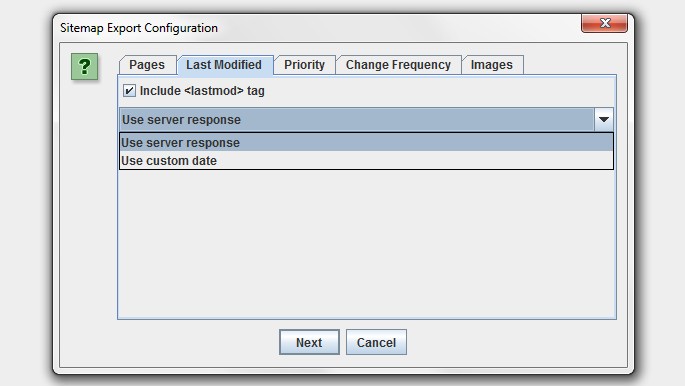
Task: Click the black triangle at the combo box's right
Action: point(604,119)
